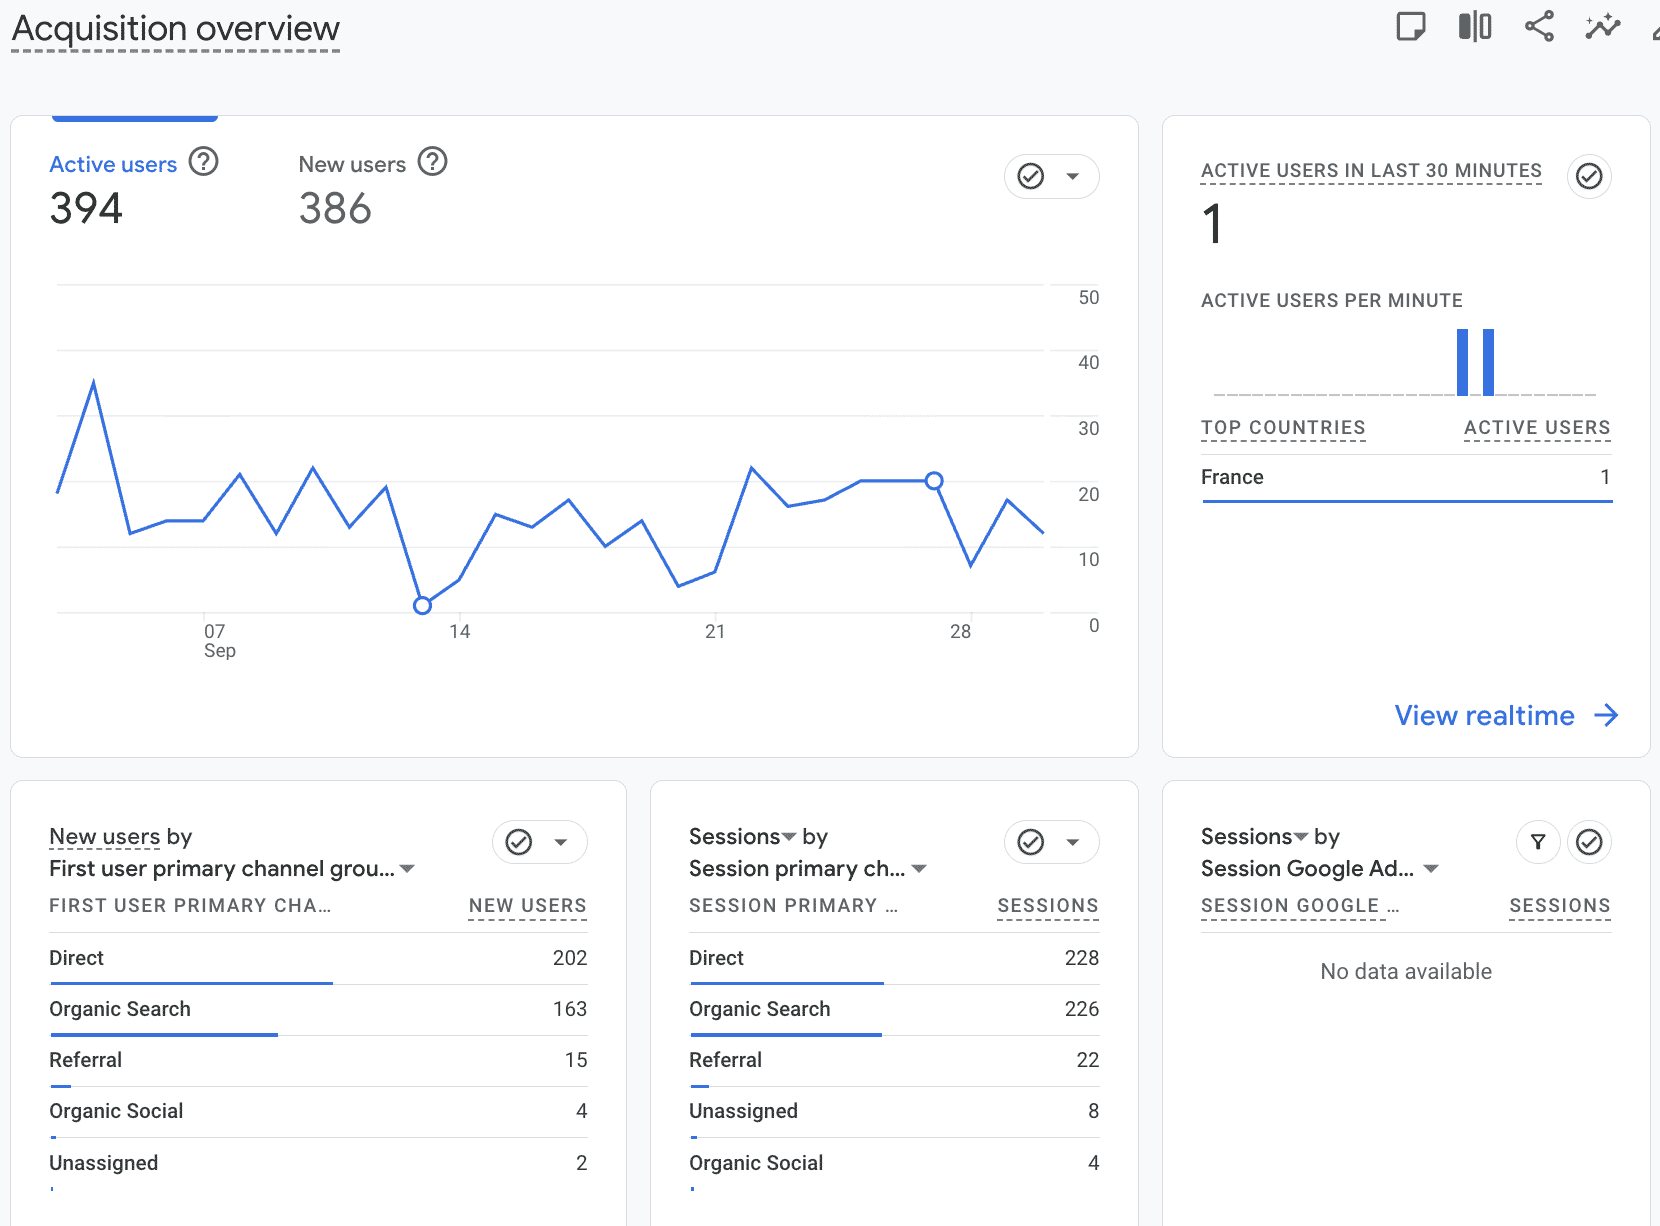Expand the Session primary channel dropdown
Viewport: 1660px width, 1226px height.
919,869
